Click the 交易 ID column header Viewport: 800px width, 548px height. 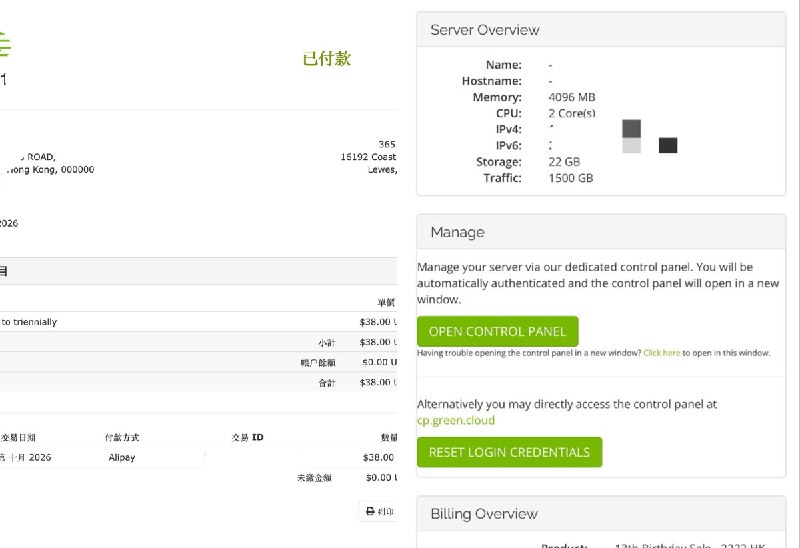(247, 437)
